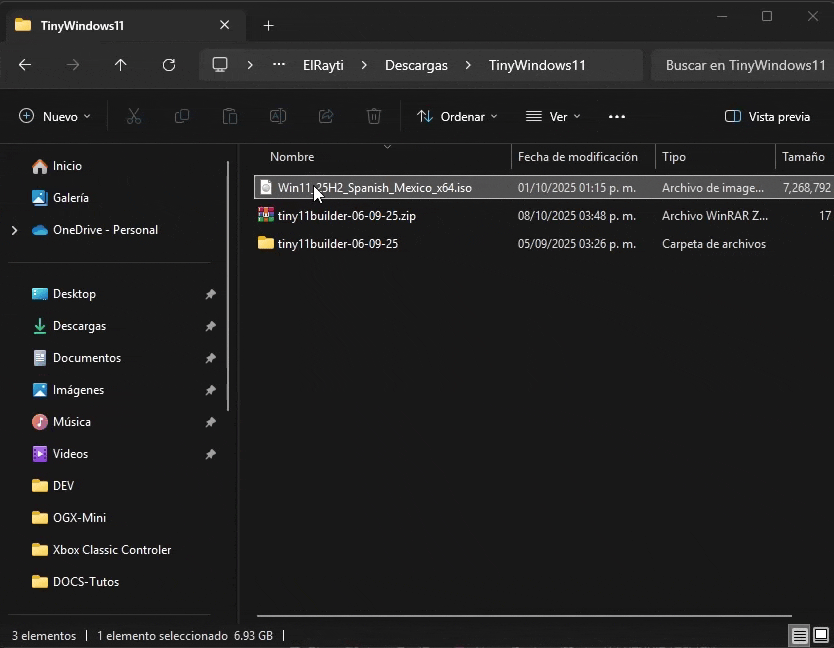834x648 pixels.
Task: Expand the OneDrive - Personal tree node
Action: [x=14, y=230]
